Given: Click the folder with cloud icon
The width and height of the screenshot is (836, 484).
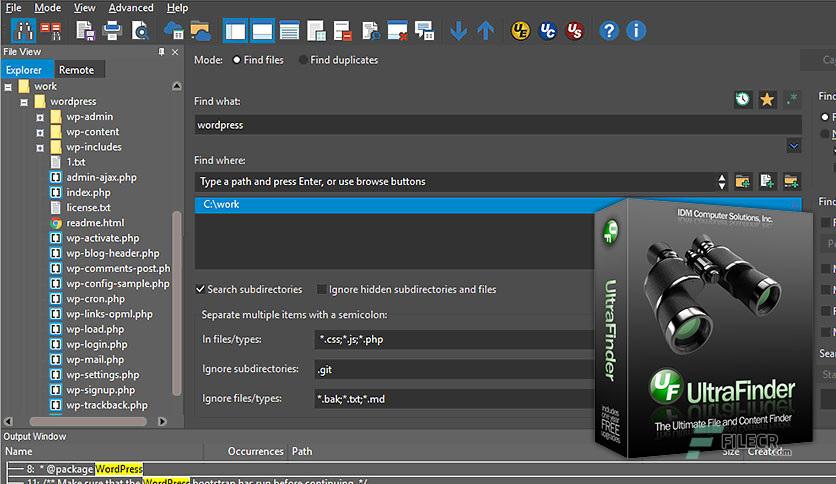Looking at the screenshot, I should coord(200,31).
